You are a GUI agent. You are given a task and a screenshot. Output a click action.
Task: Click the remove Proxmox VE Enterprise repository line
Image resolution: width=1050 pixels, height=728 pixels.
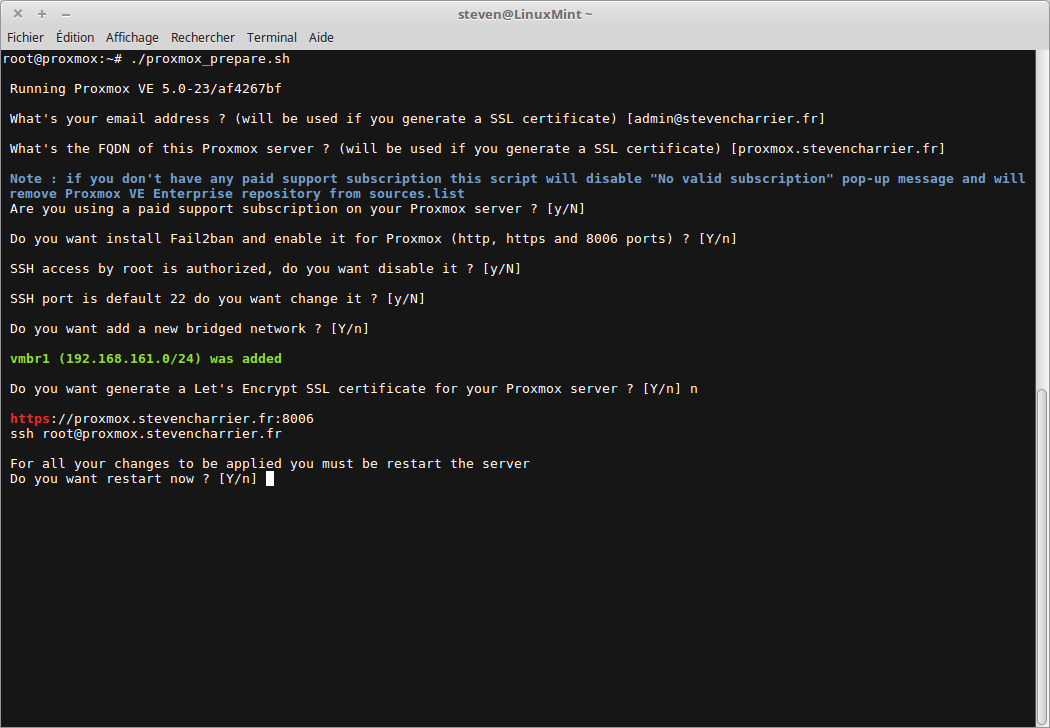(x=237, y=194)
